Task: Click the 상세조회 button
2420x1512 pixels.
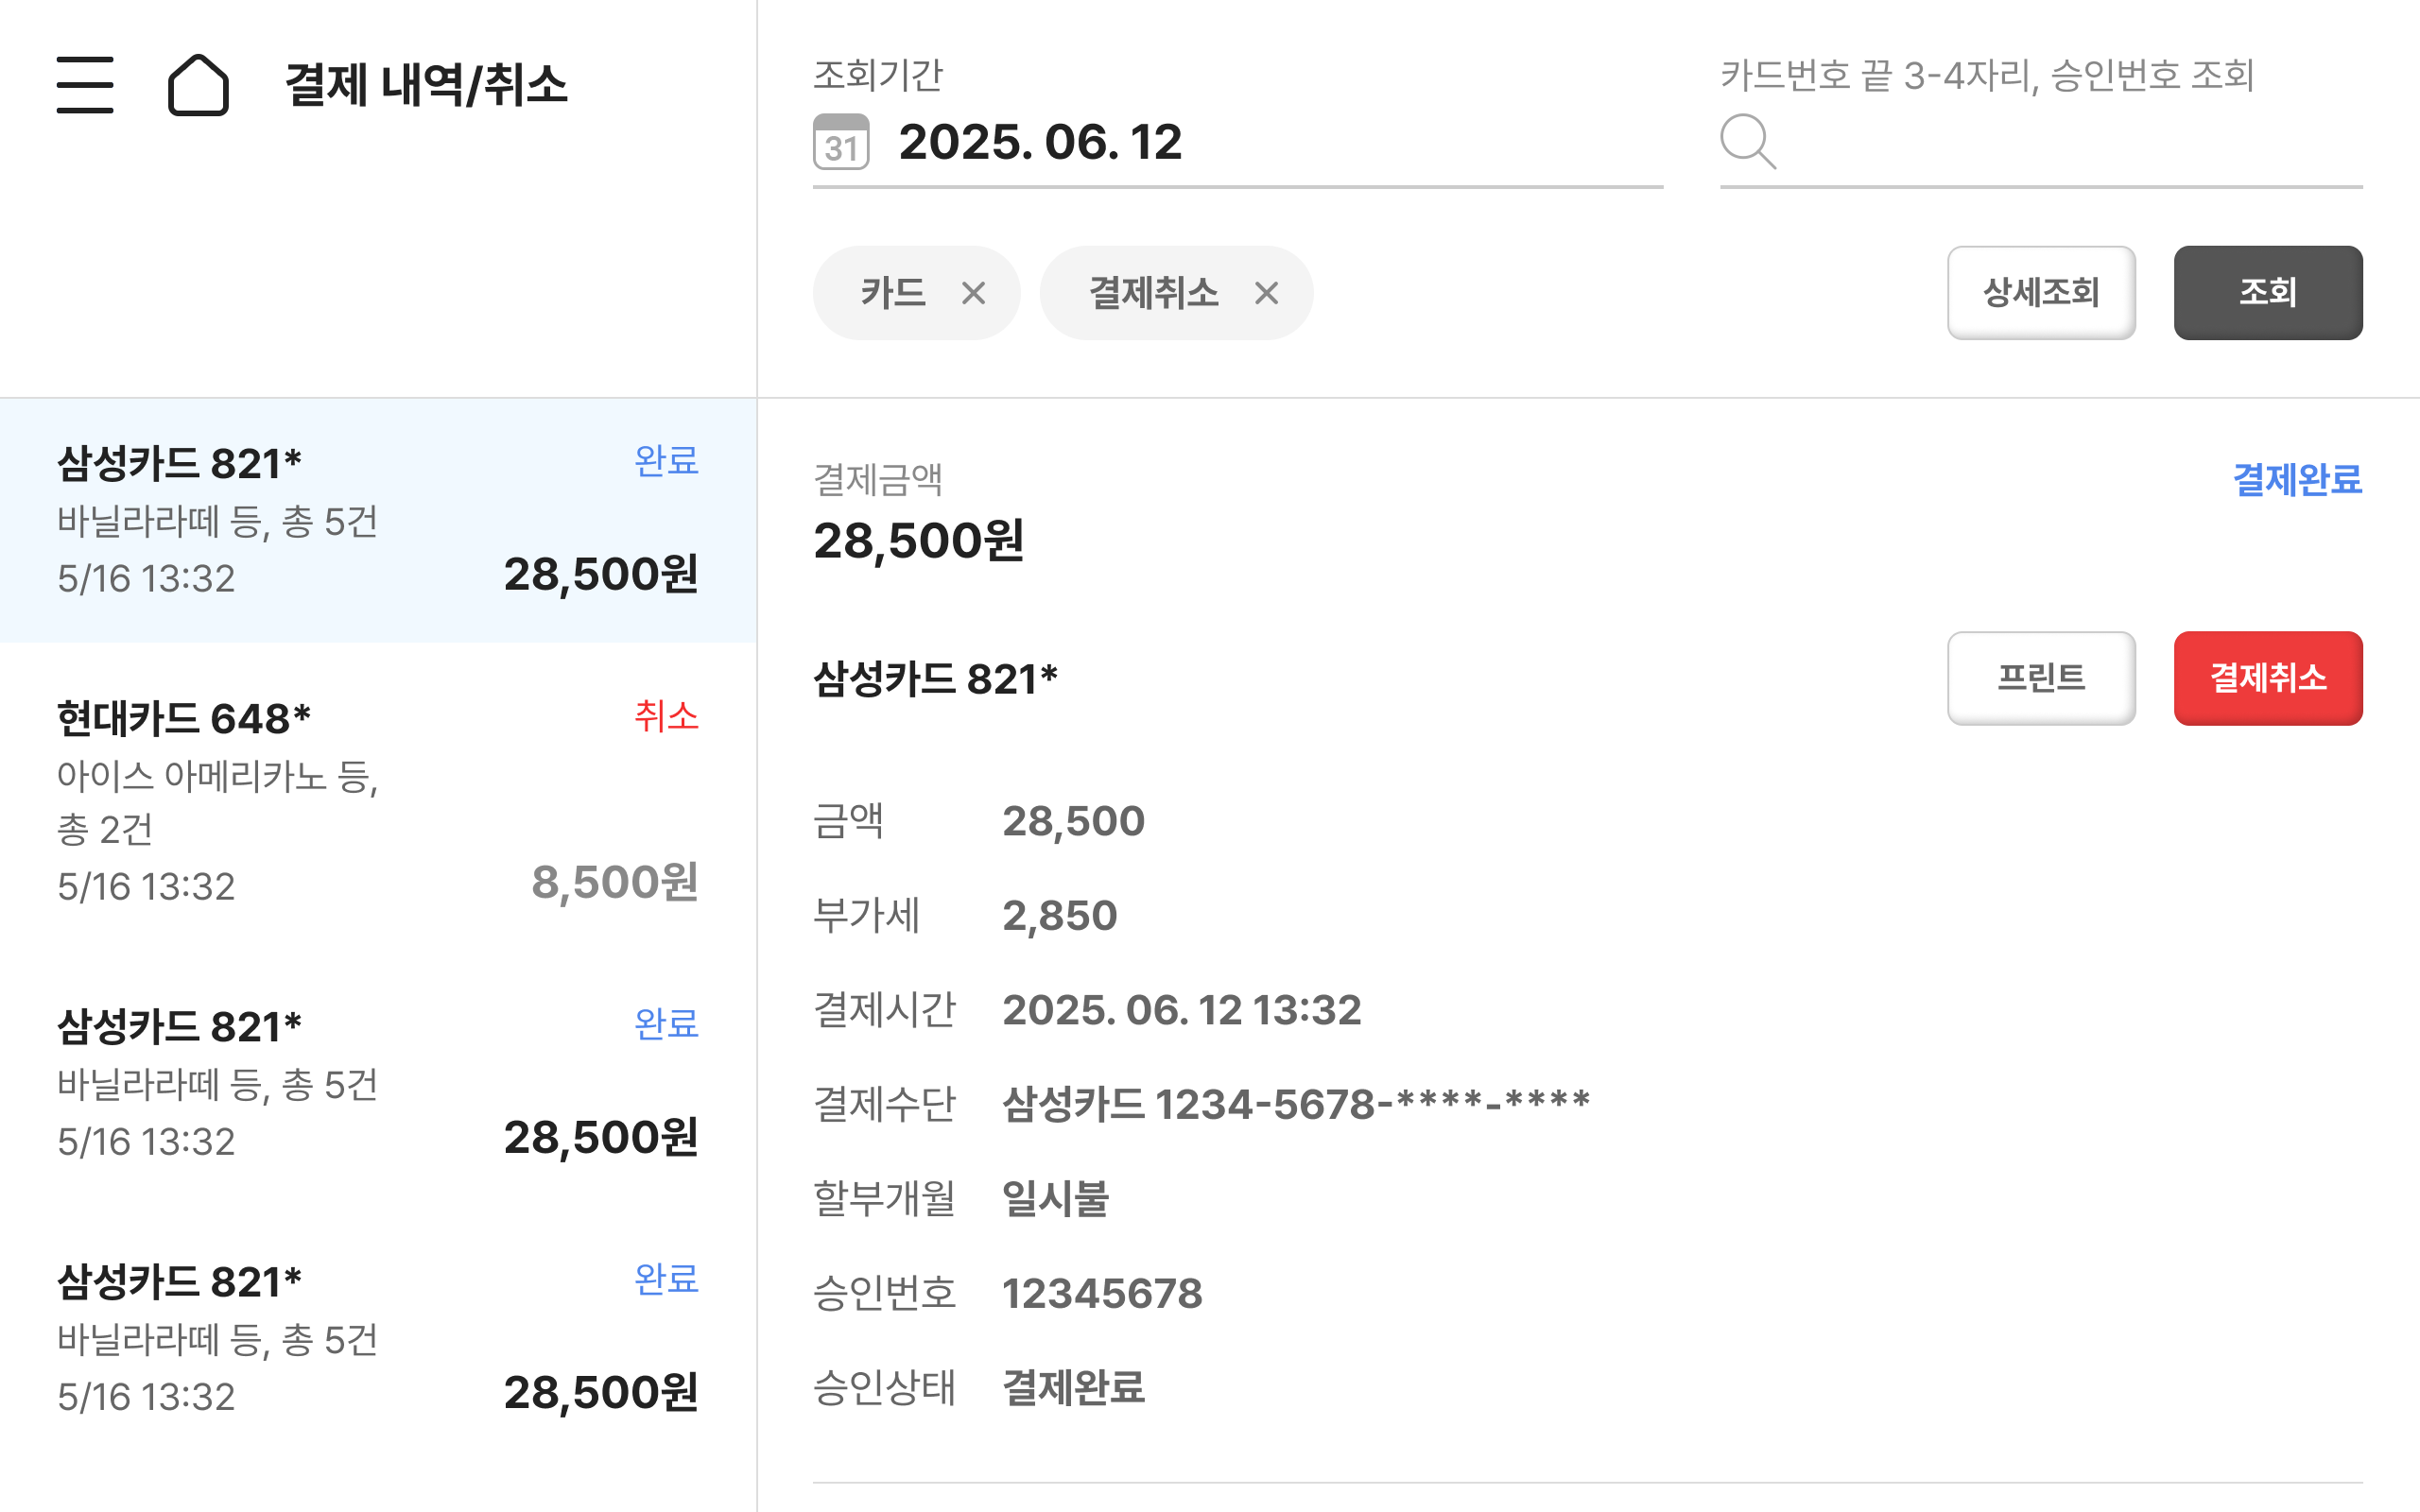Action: pos(2041,293)
